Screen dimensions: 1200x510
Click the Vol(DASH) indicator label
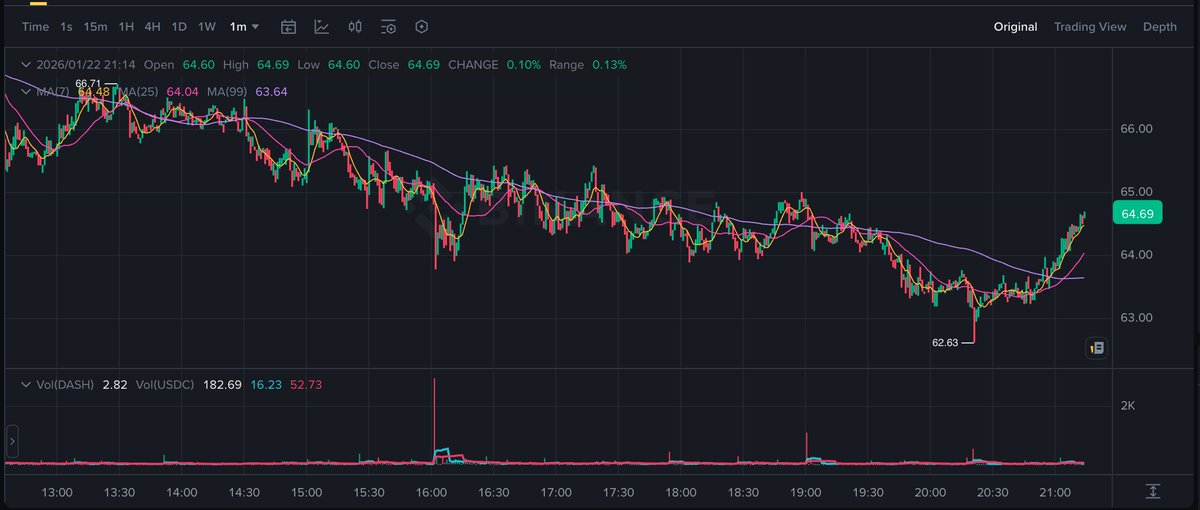(64, 384)
